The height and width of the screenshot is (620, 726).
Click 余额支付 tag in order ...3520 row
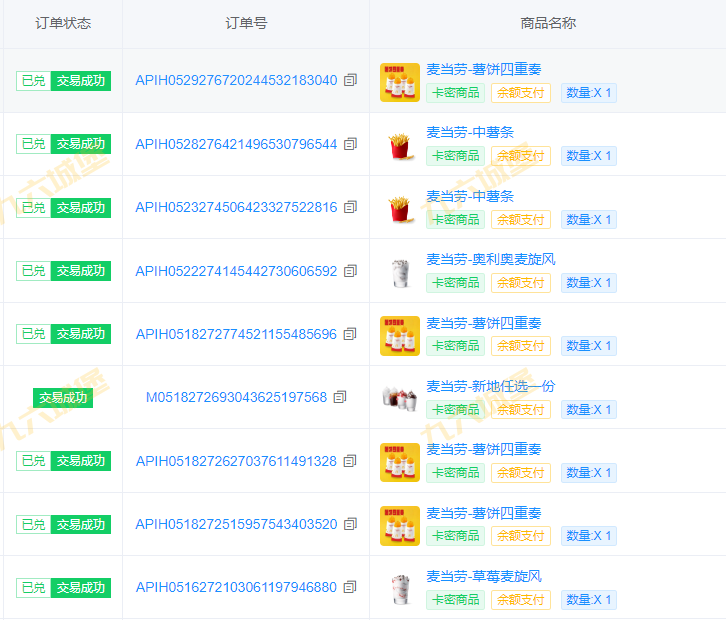[521, 536]
